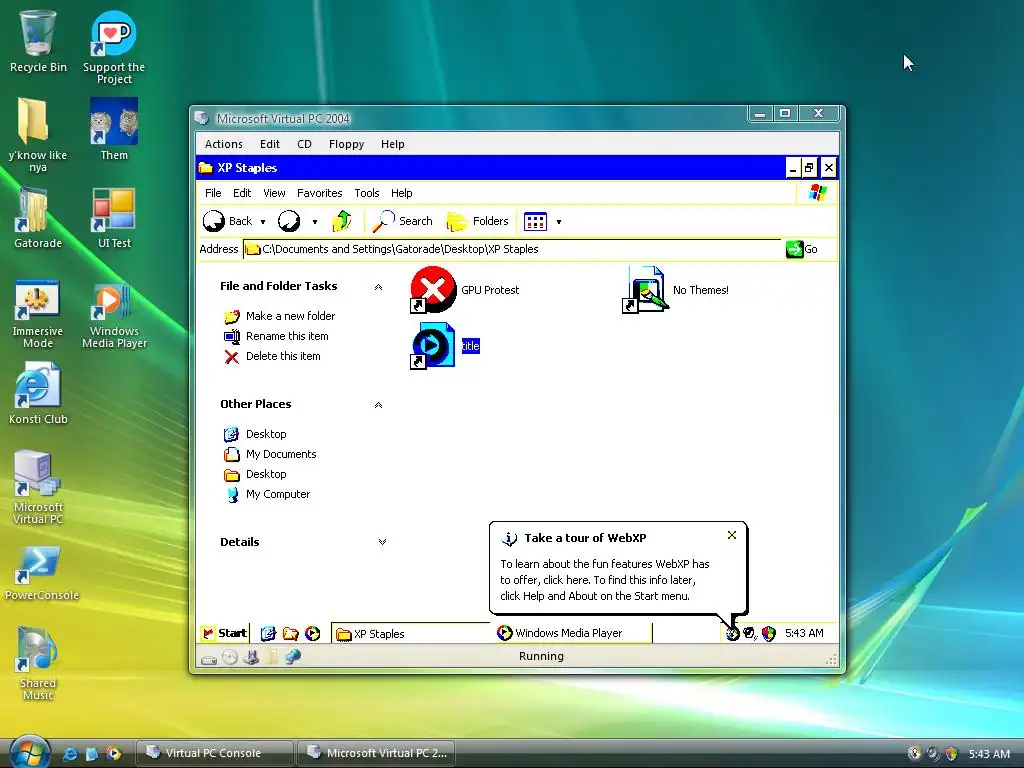Image resolution: width=1024 pixels, height=768 pixels.
Task: Open the Forward history dropdown arrow
Action: [x=315, y=222]
